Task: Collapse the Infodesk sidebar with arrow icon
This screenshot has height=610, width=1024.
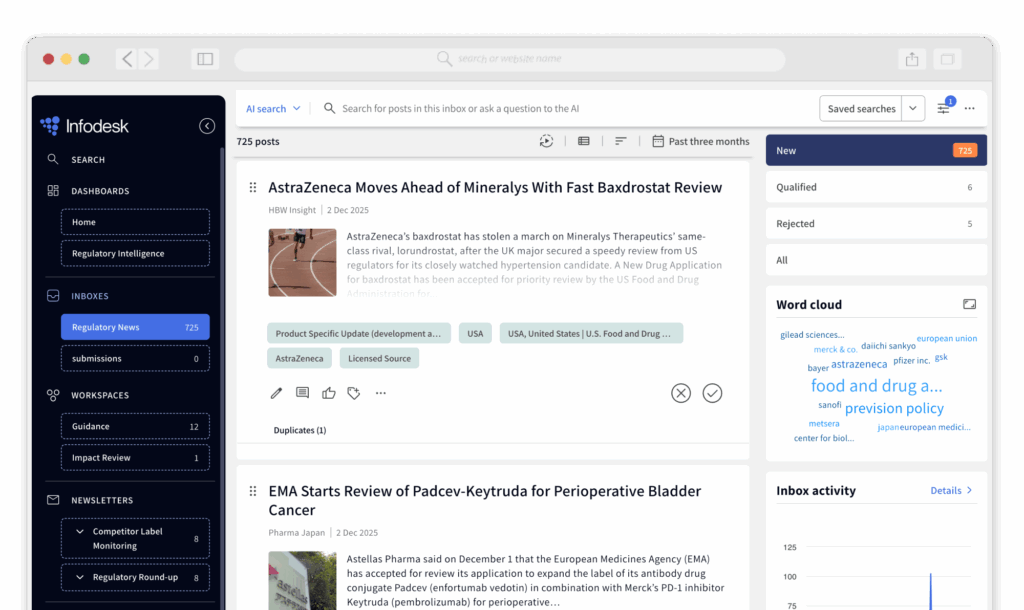Action: tap(207, 126)
